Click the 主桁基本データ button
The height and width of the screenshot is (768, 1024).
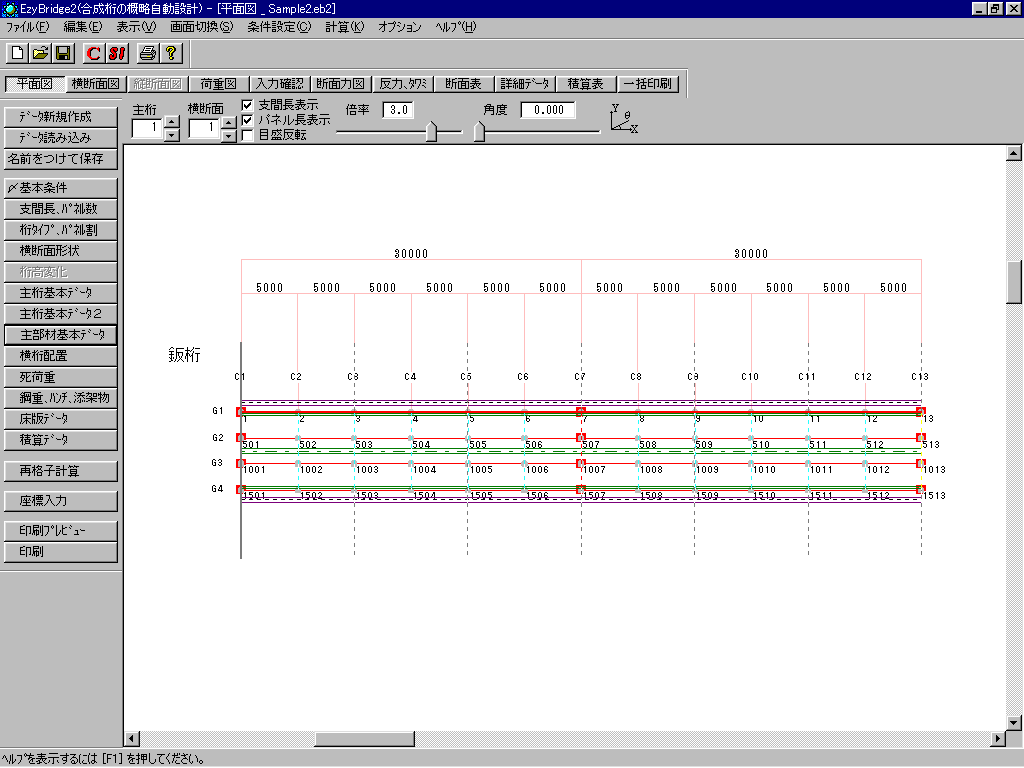tap(61, 293)
